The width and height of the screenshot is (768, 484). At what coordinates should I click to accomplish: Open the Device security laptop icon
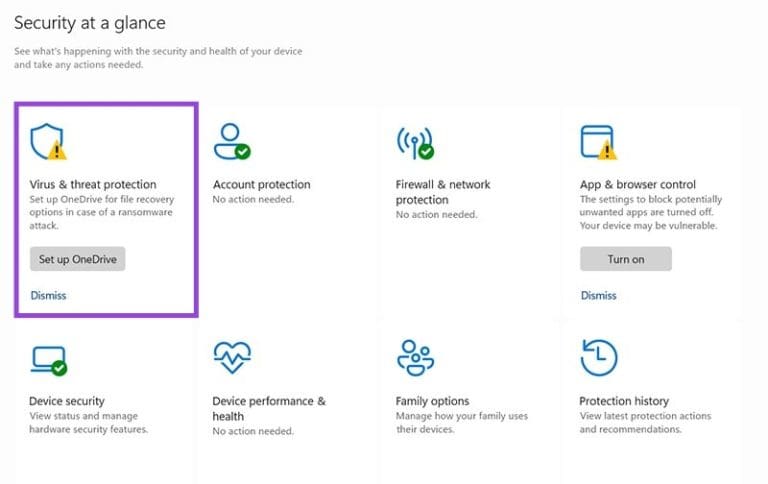tap(48, 358)
